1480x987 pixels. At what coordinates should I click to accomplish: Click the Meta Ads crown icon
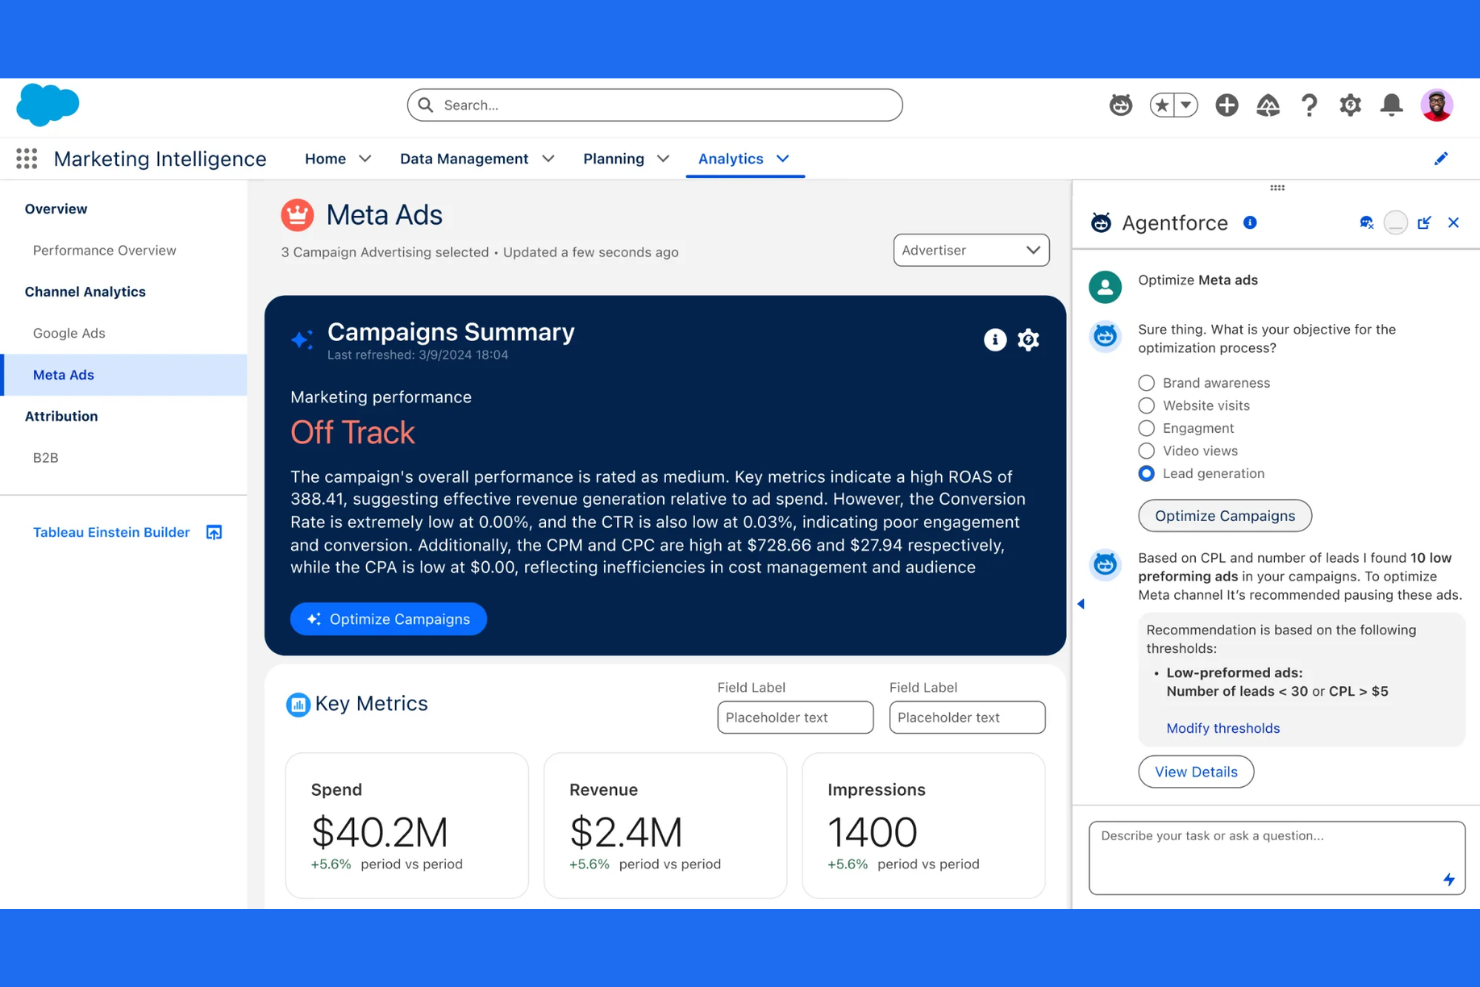(x=297, y=215)
